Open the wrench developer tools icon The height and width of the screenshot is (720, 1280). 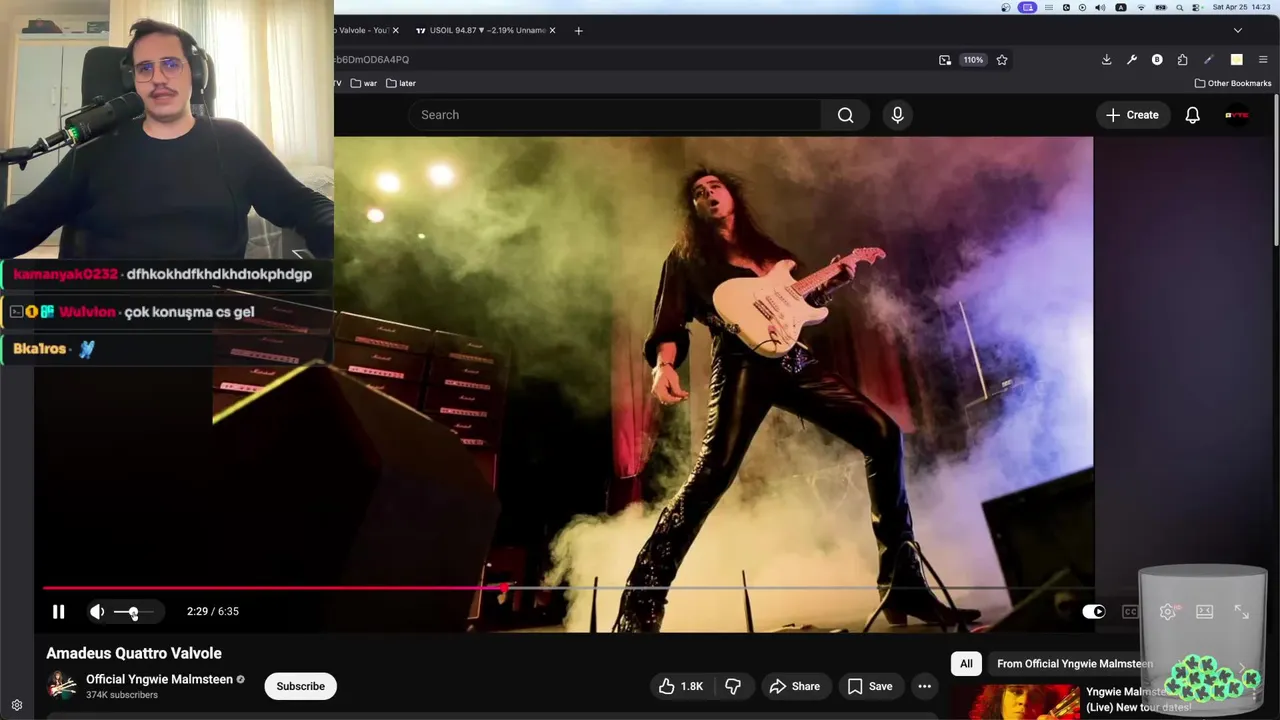pyautogui.click(x=1132, y=60)
